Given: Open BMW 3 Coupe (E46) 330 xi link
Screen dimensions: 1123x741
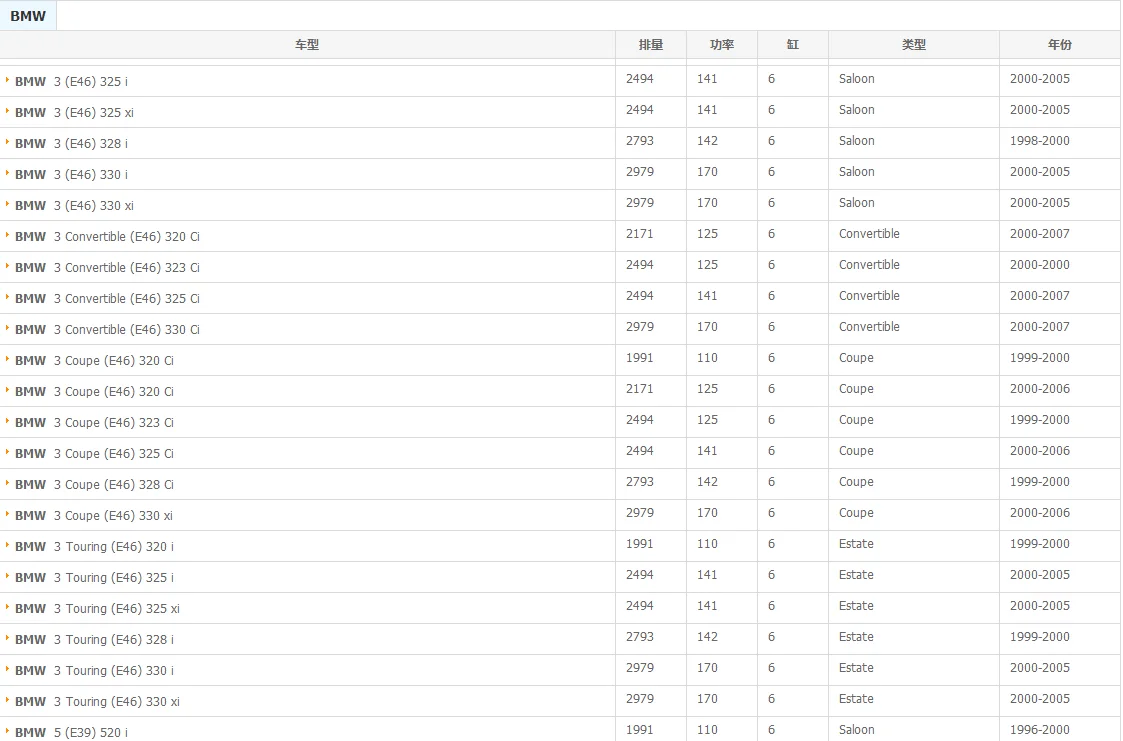Looking at the screenshot, I should (x=94, y=515).
